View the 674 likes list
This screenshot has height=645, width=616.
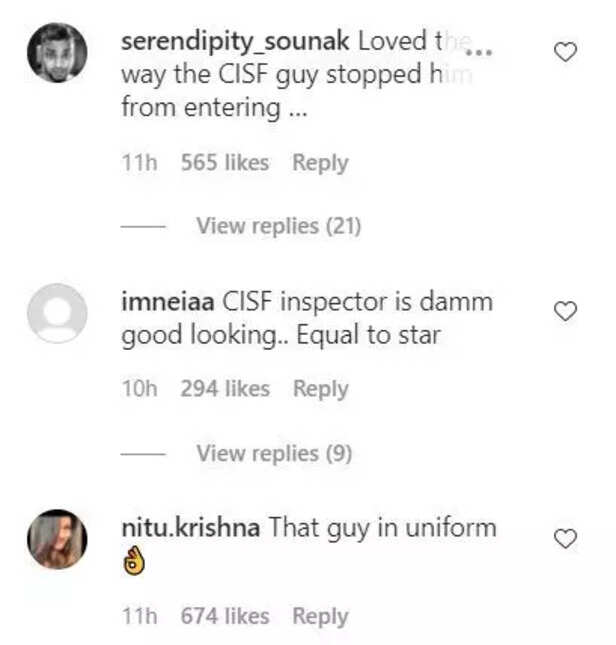(x=224, y=616)
